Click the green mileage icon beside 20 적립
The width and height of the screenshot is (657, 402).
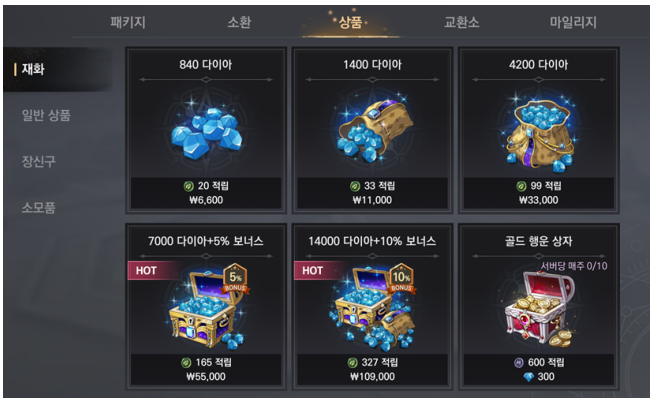coord(189,186)
